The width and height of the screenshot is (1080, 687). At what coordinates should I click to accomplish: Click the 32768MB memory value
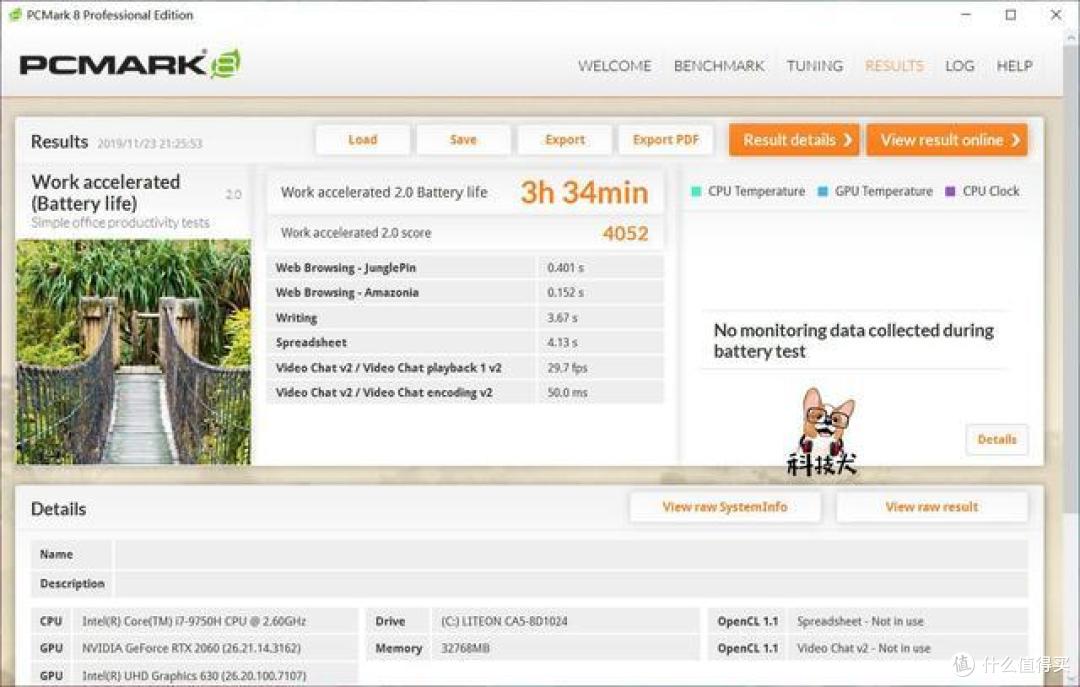(465, 648)
